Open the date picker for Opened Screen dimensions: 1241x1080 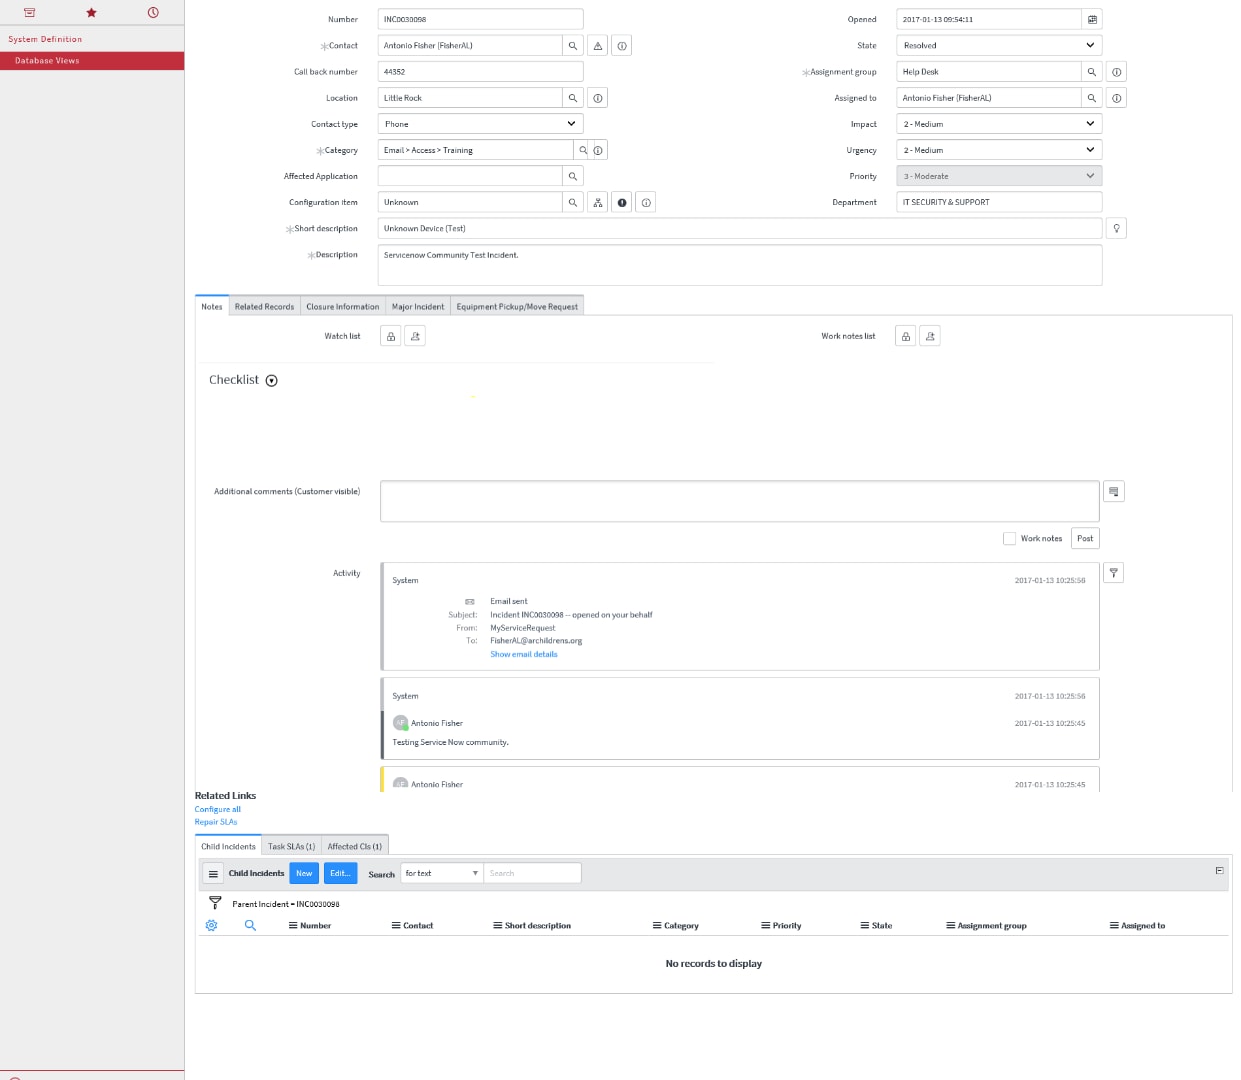1092,19
